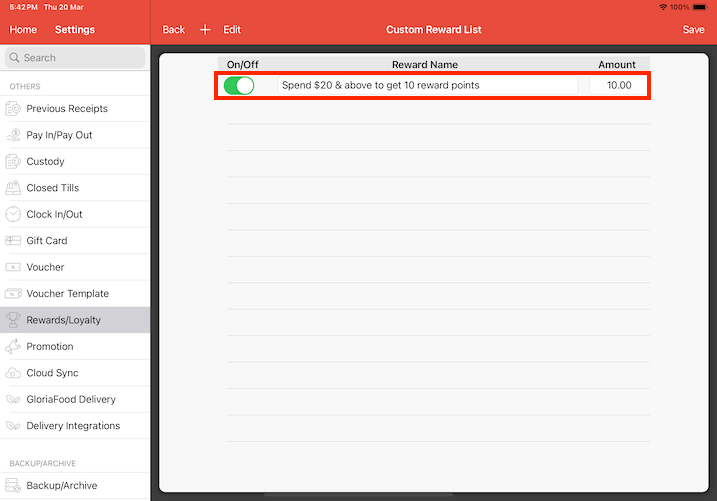Open Closed Tills in the sidebar
This screenshot has width=717, height=501.
tap(75, 188)
